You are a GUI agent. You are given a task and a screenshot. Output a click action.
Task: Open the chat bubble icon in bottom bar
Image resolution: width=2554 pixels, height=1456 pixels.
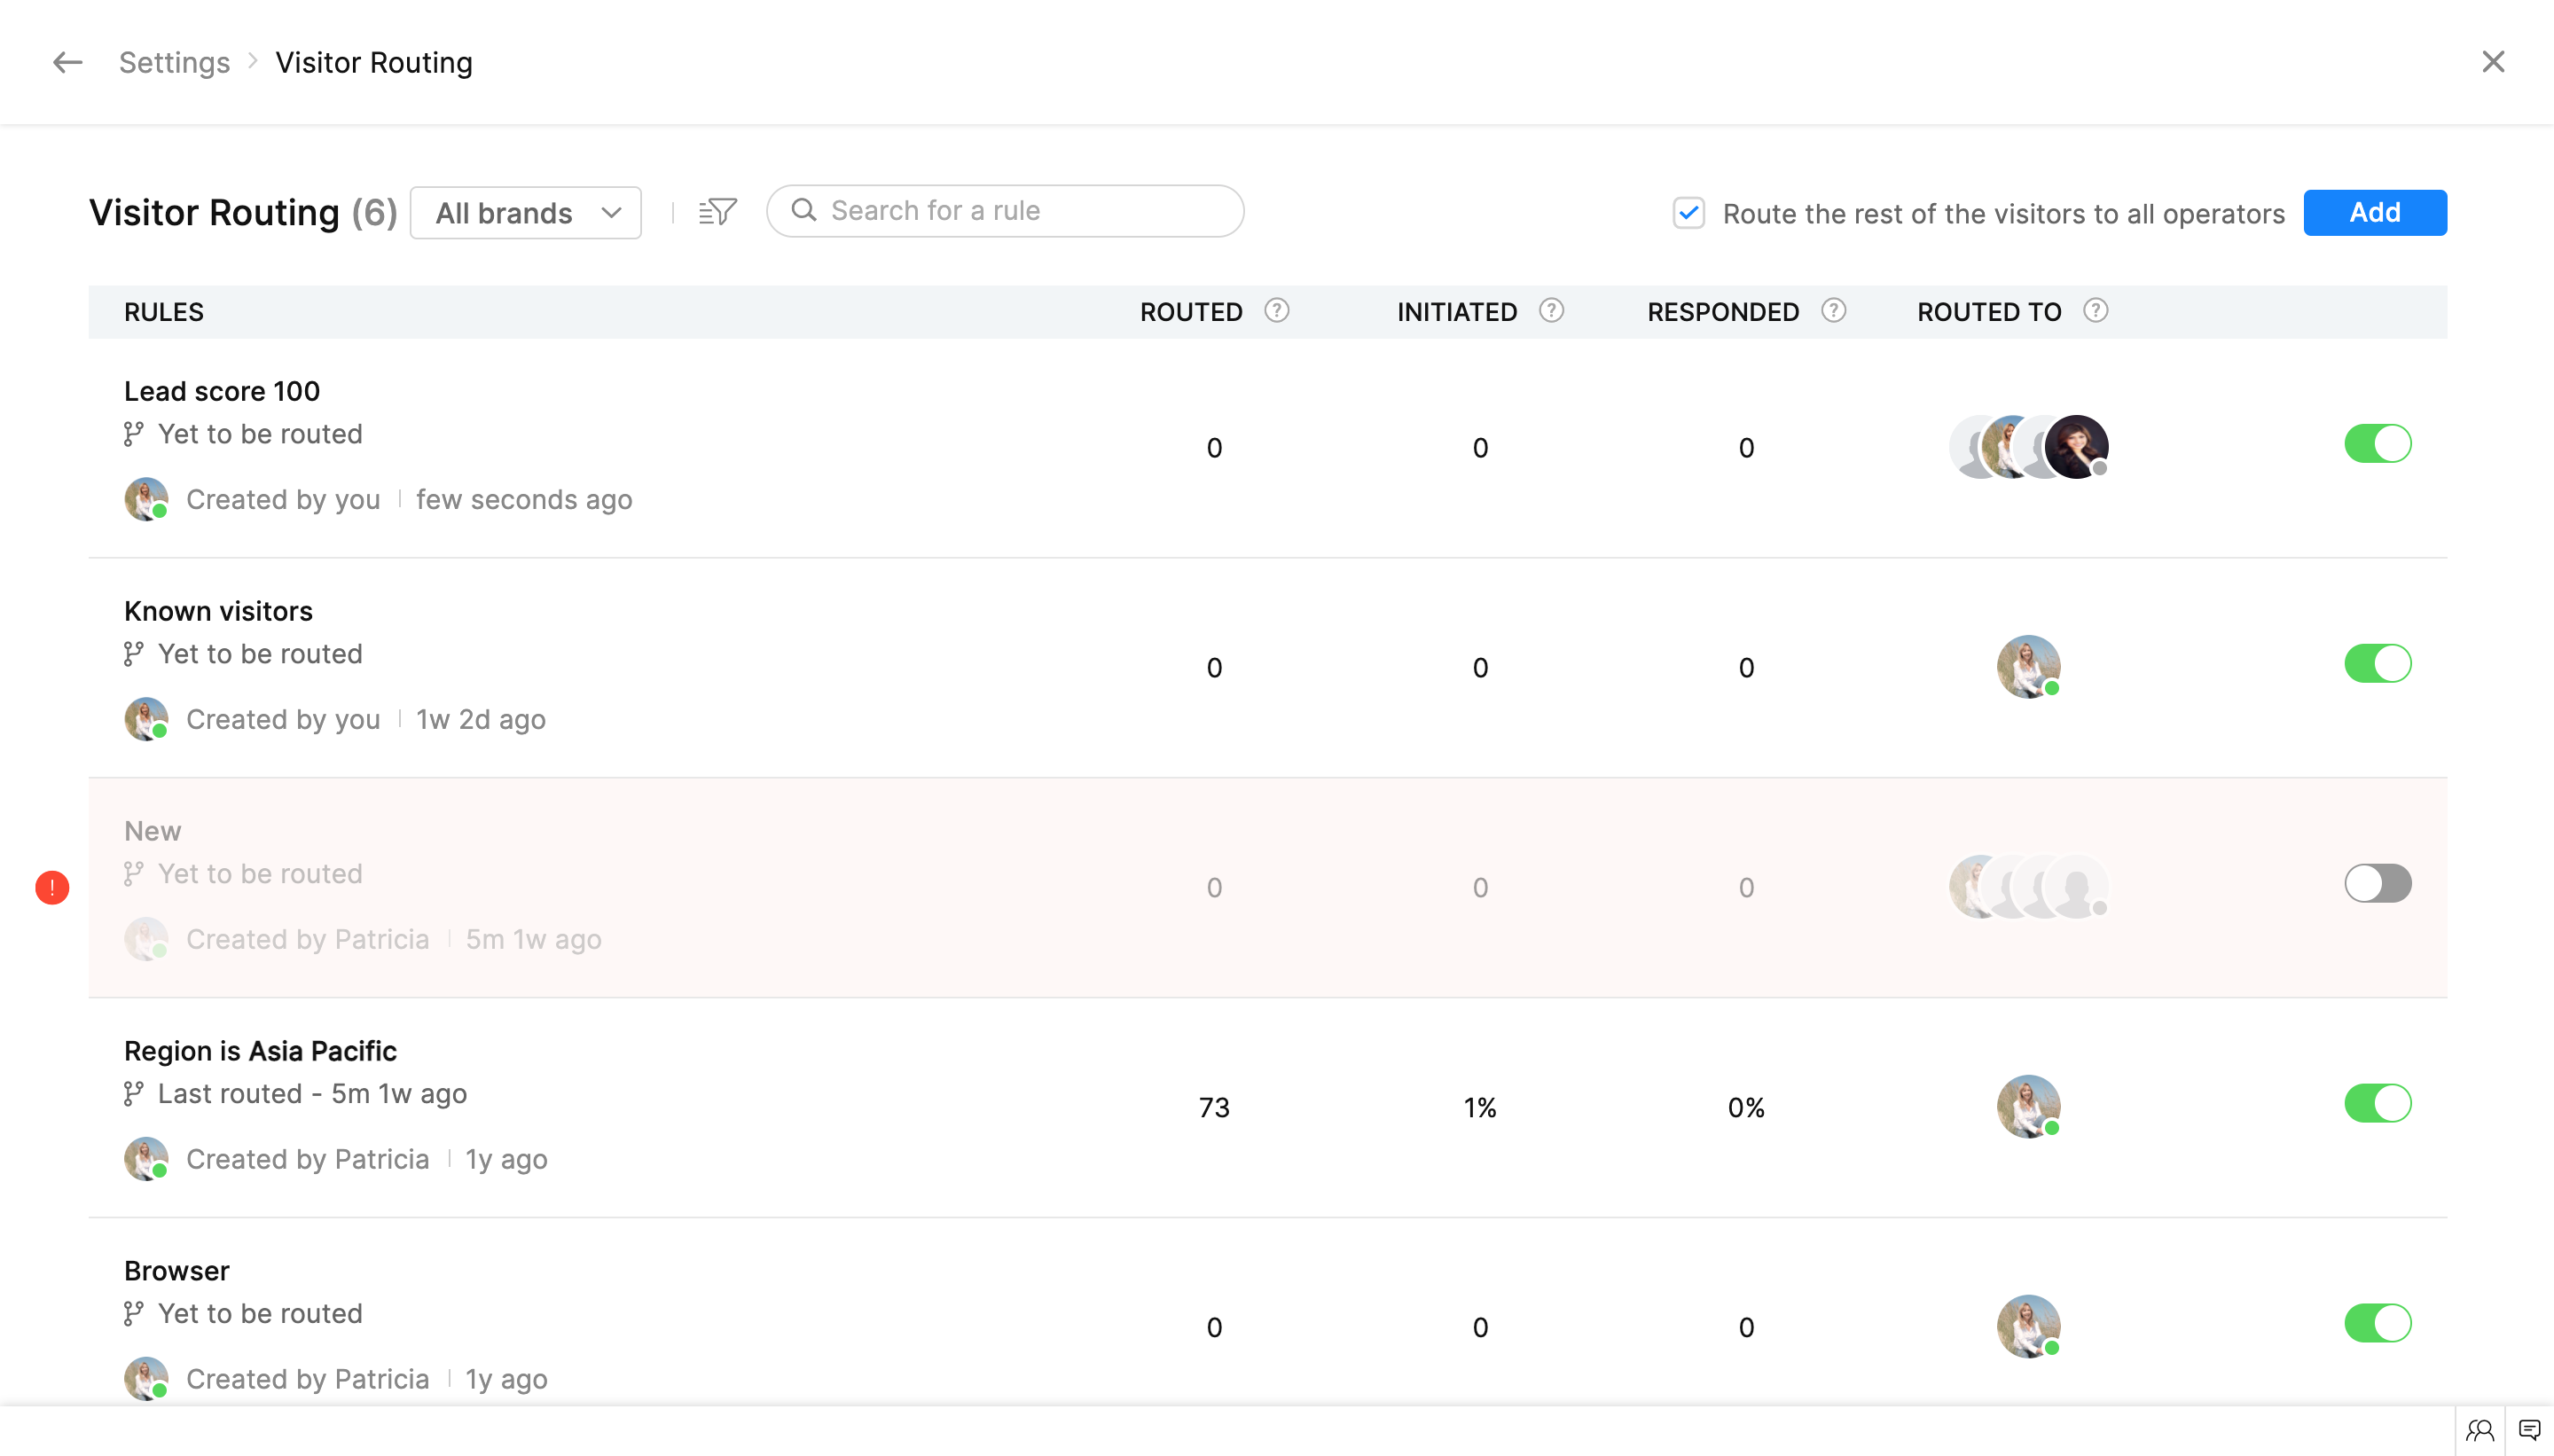click(2529, 1430)
